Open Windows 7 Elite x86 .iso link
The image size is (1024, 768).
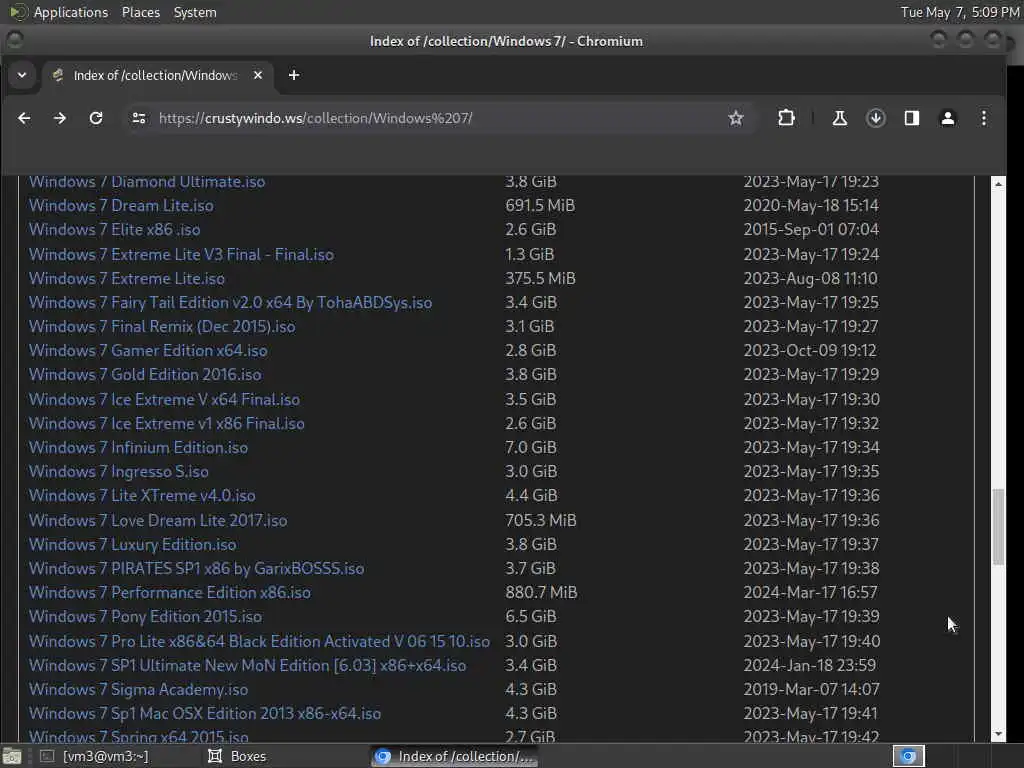[x=114, y=230]
